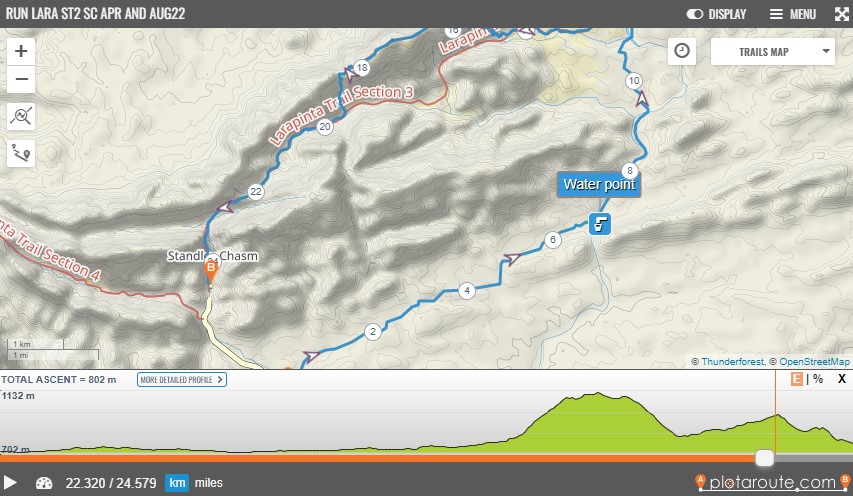Click the fit-route-to-view magnifier icon
Image resolution: width=853 pixels, height=496 pixels.
click(x=21, y=116)
